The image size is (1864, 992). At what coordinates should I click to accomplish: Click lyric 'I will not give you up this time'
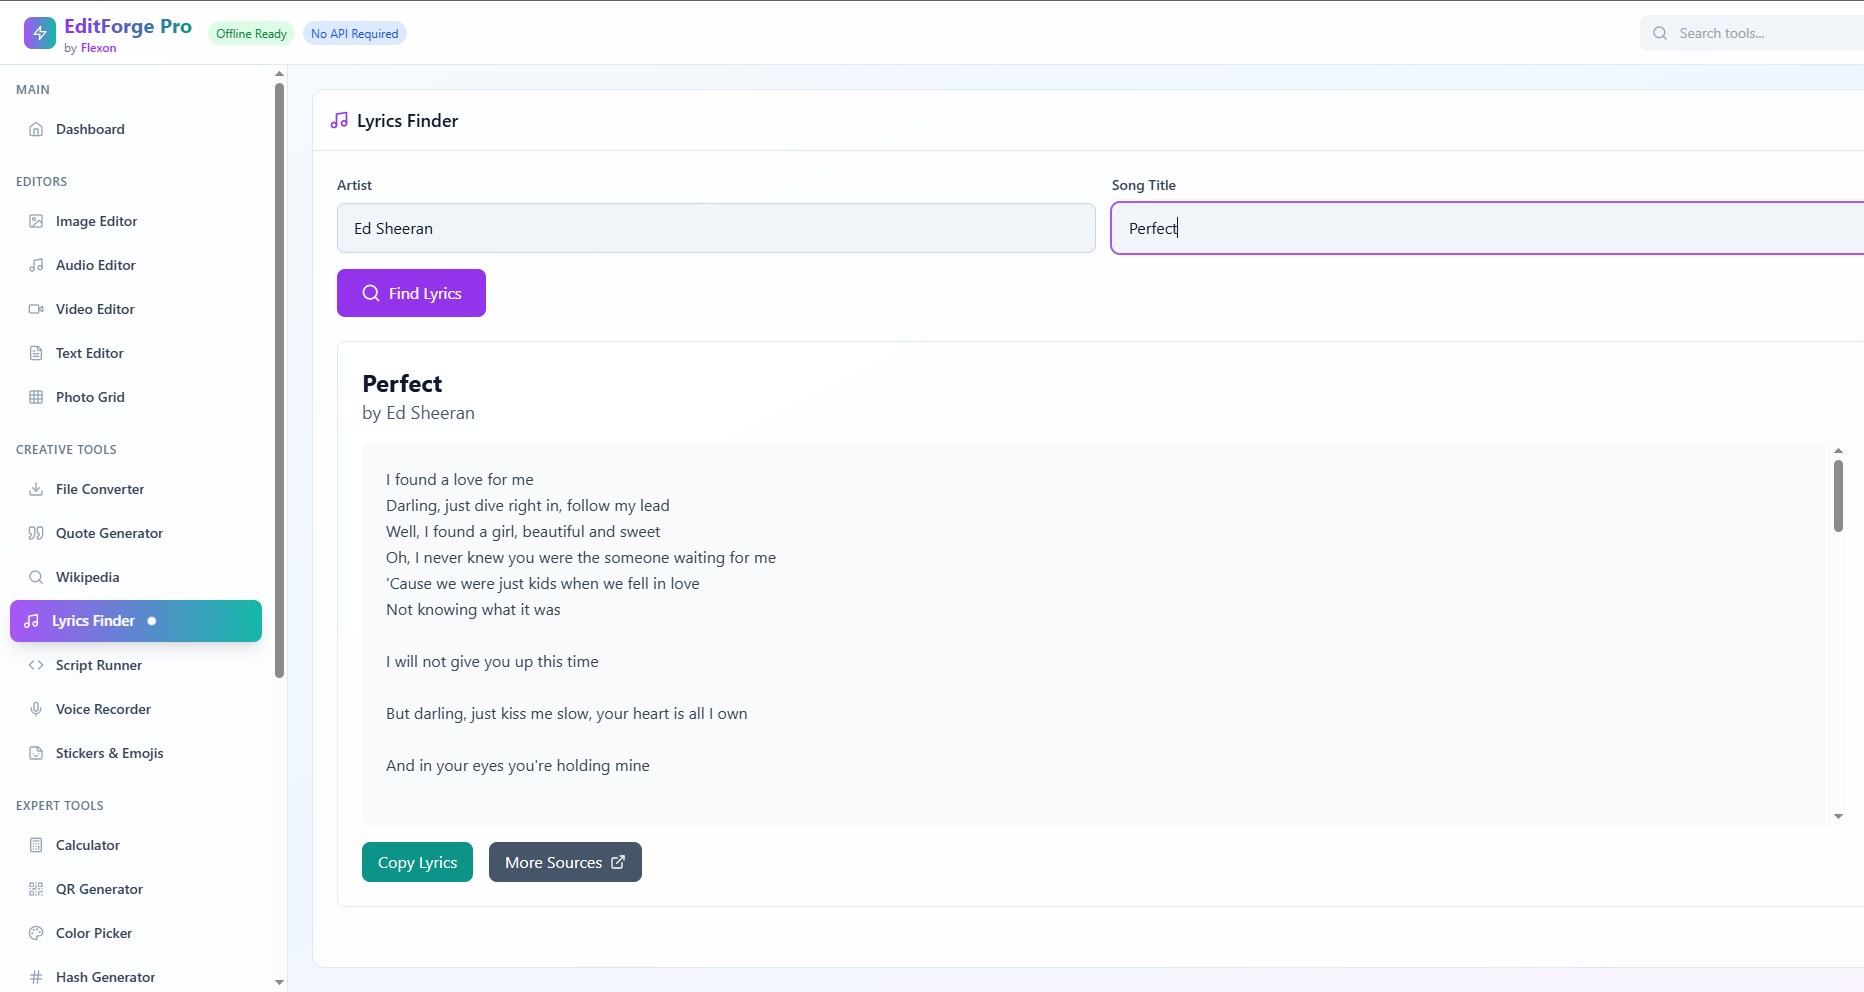pos(492,661)
